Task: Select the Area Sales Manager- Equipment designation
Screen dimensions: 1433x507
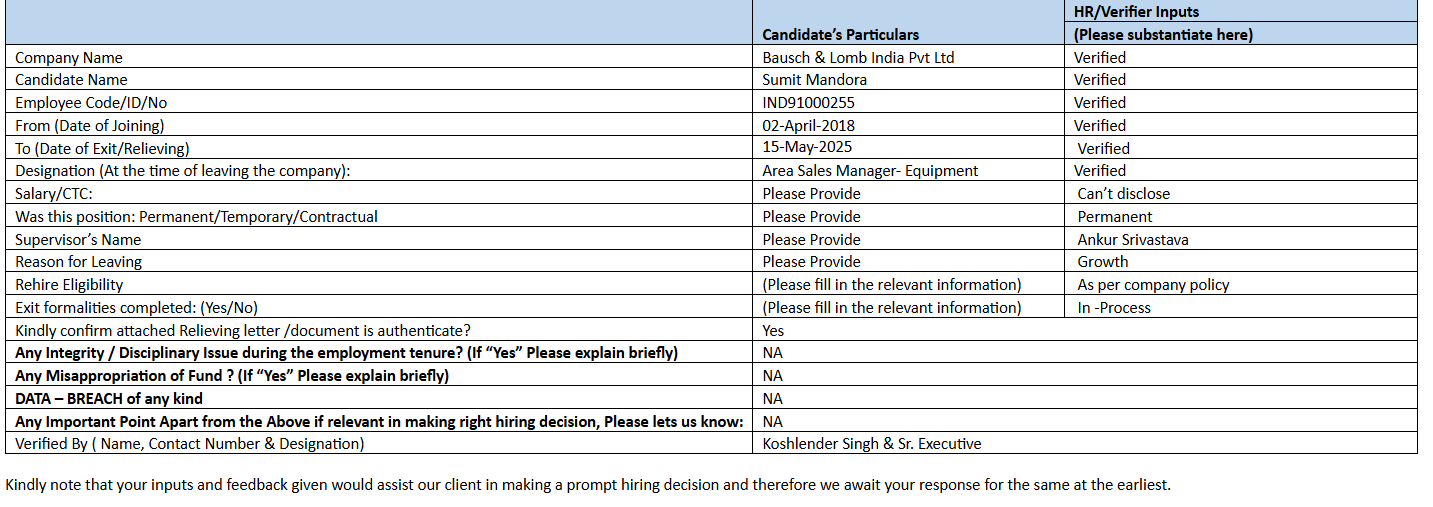Action: point(870,171)
